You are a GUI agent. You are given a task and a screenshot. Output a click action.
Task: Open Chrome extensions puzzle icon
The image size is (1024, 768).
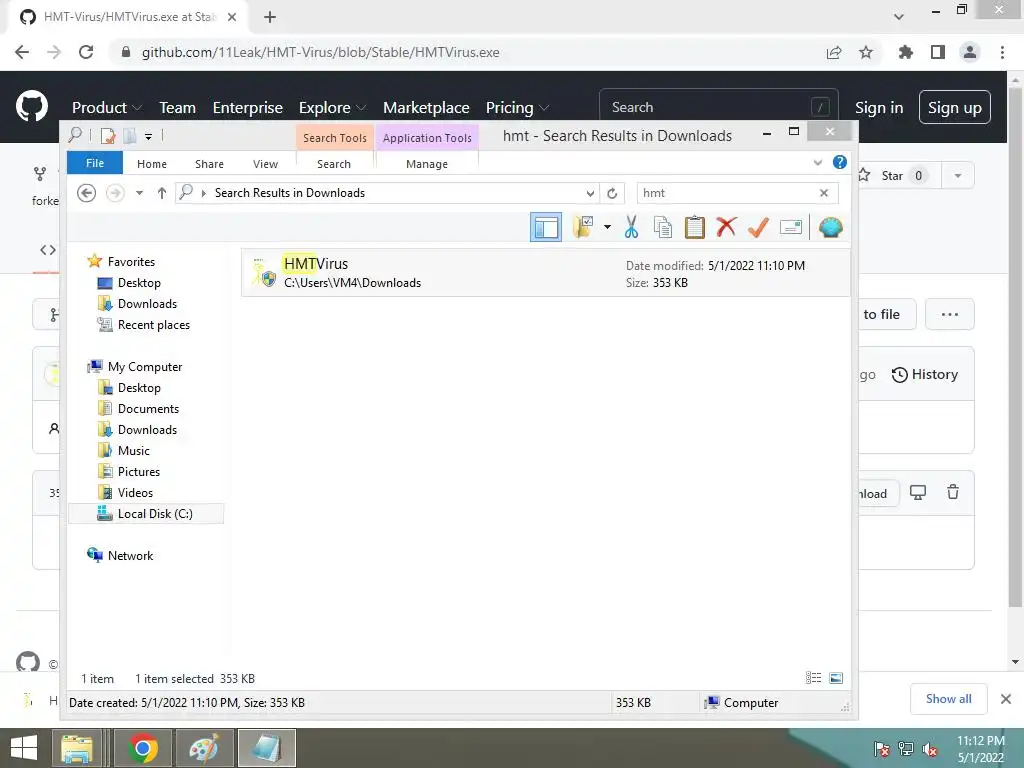pos(905,52)
